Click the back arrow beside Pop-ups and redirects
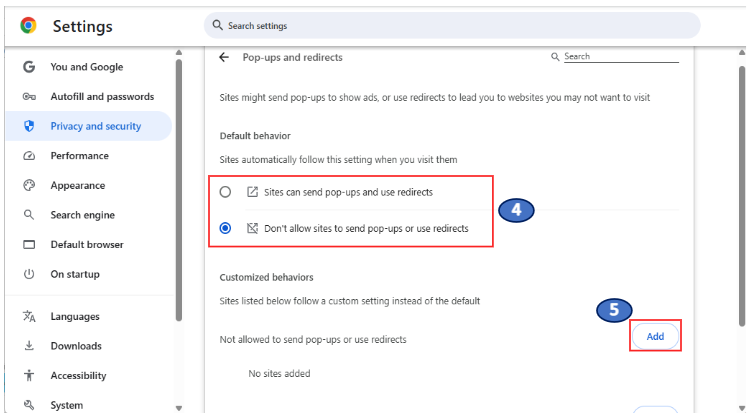 click(x=224, y=57)
